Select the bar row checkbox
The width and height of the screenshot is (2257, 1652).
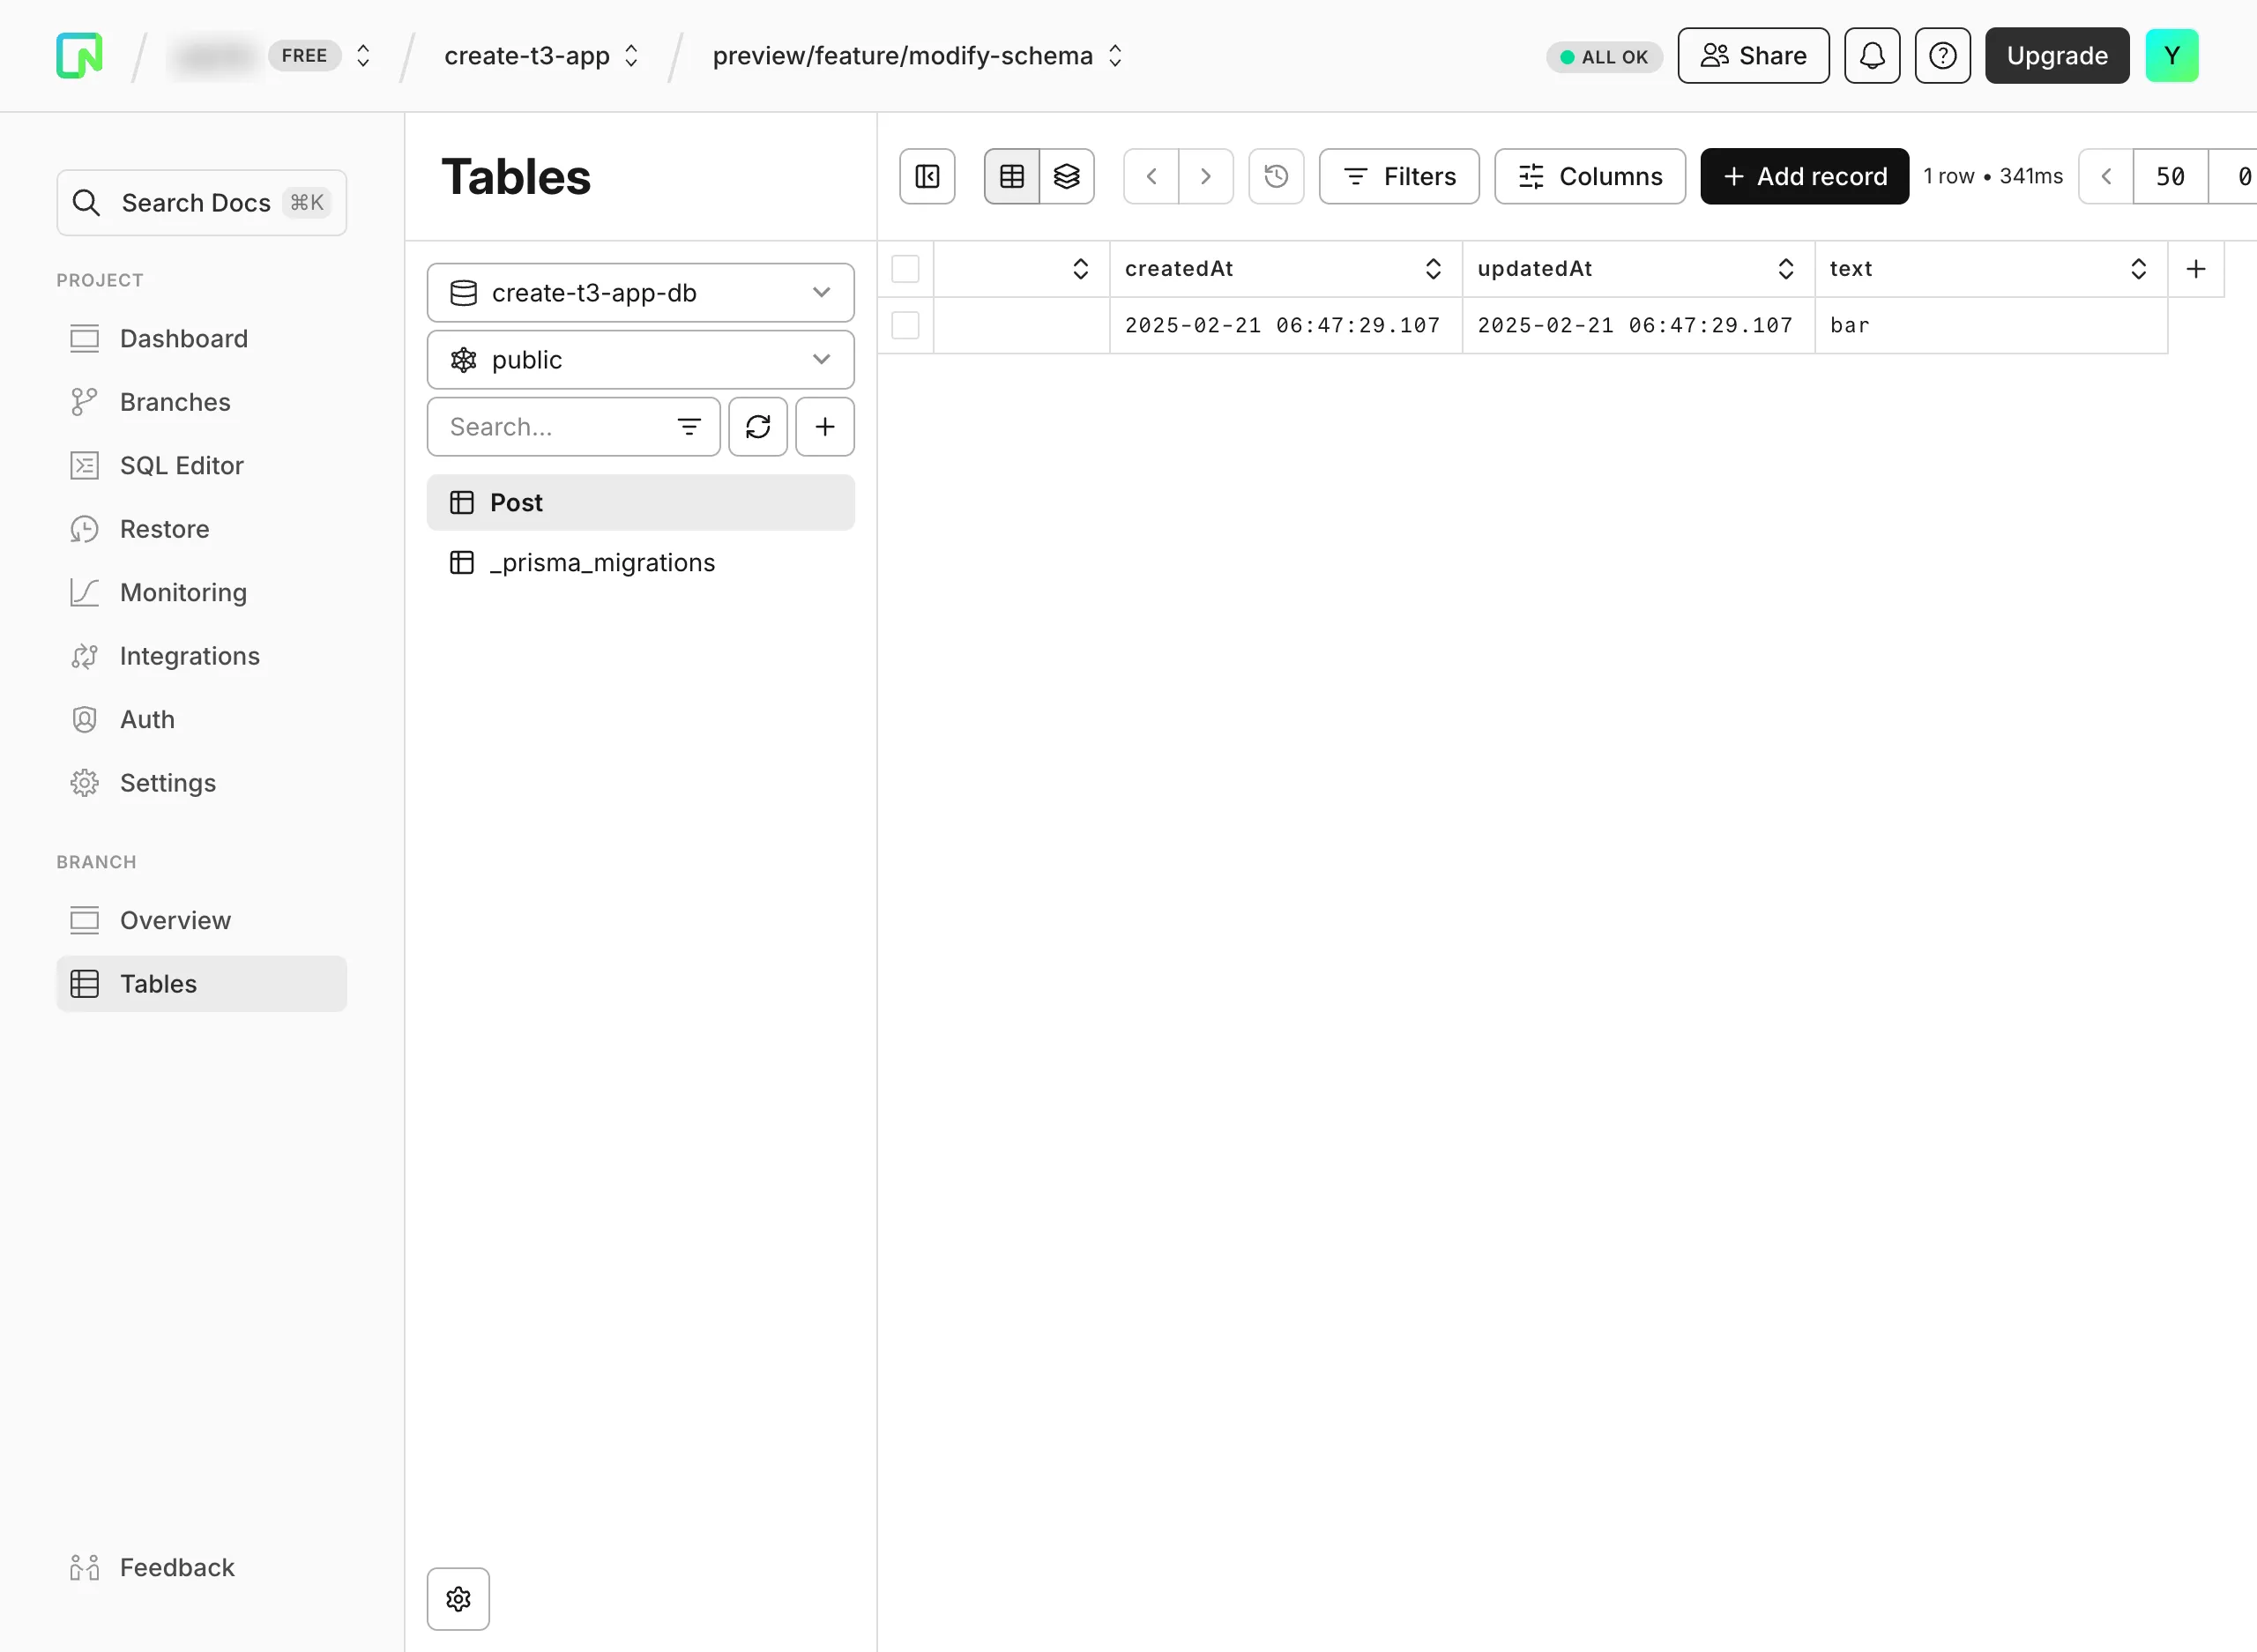[x=905, y=325]
